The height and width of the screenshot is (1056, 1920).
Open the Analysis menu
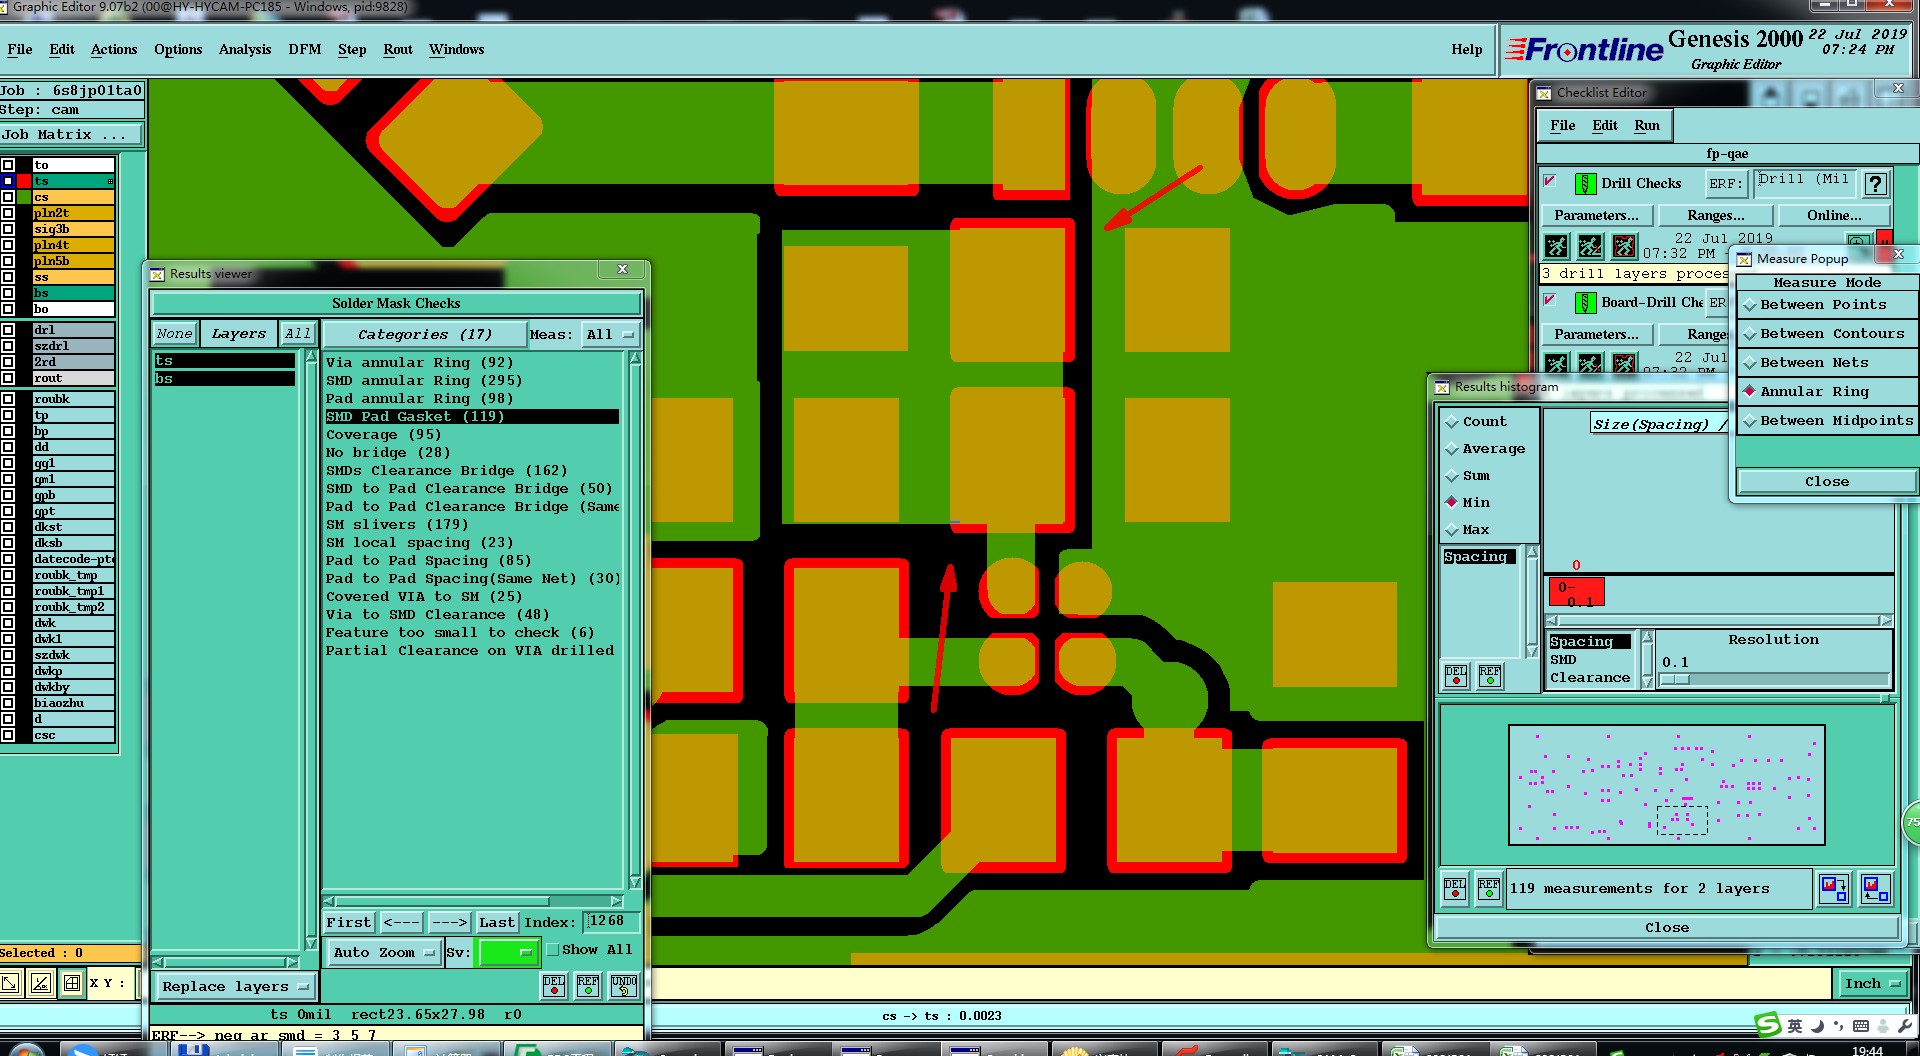click(x=245, y=49)
